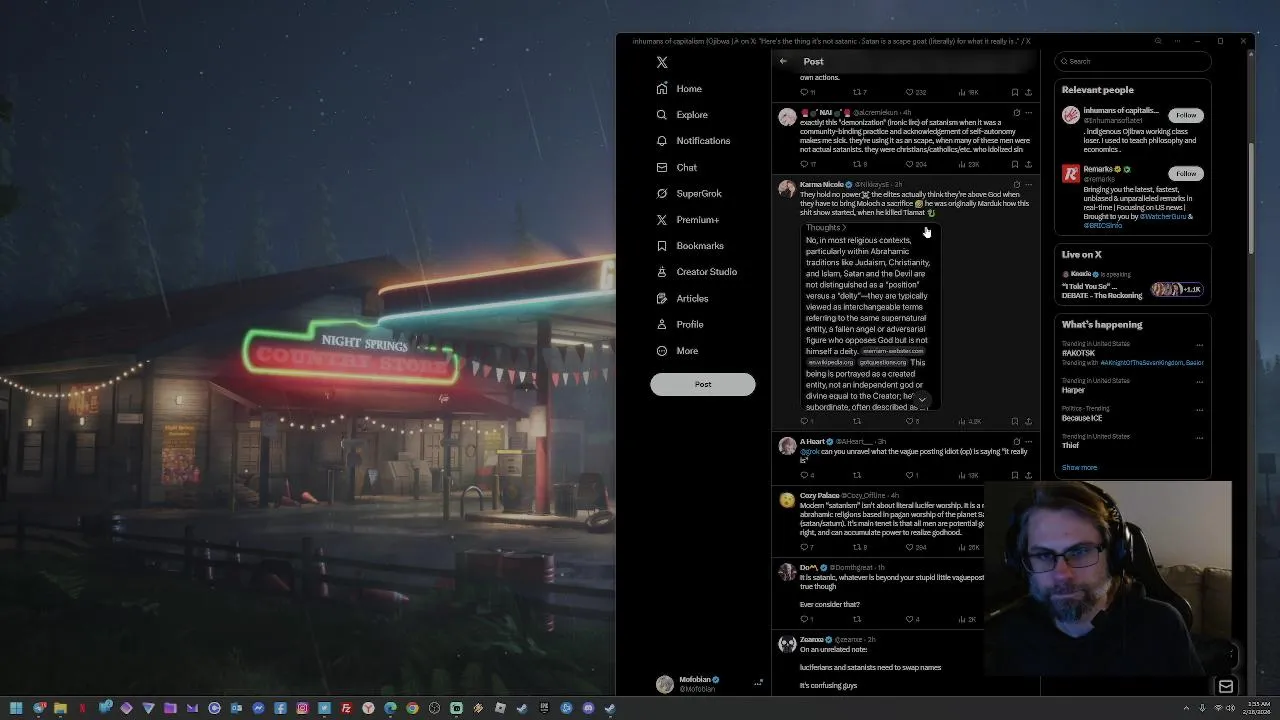Open more options on Karma Nicole's reply
The width and height of the screenshot is (1280, 720).
pyautogui.click(x=1028, y=184)
